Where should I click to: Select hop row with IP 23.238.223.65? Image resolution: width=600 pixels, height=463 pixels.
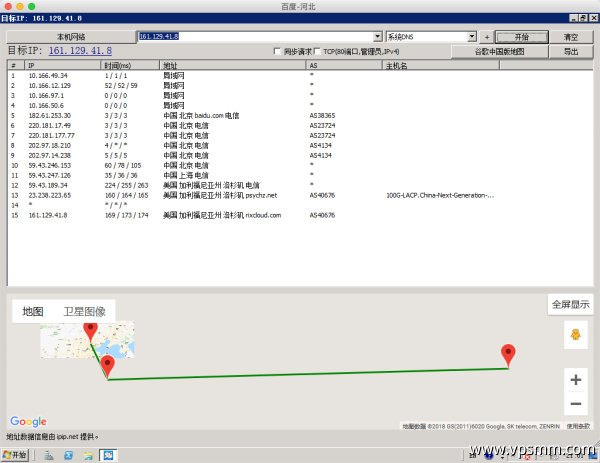pyautogui.click(x=300, y=195)
